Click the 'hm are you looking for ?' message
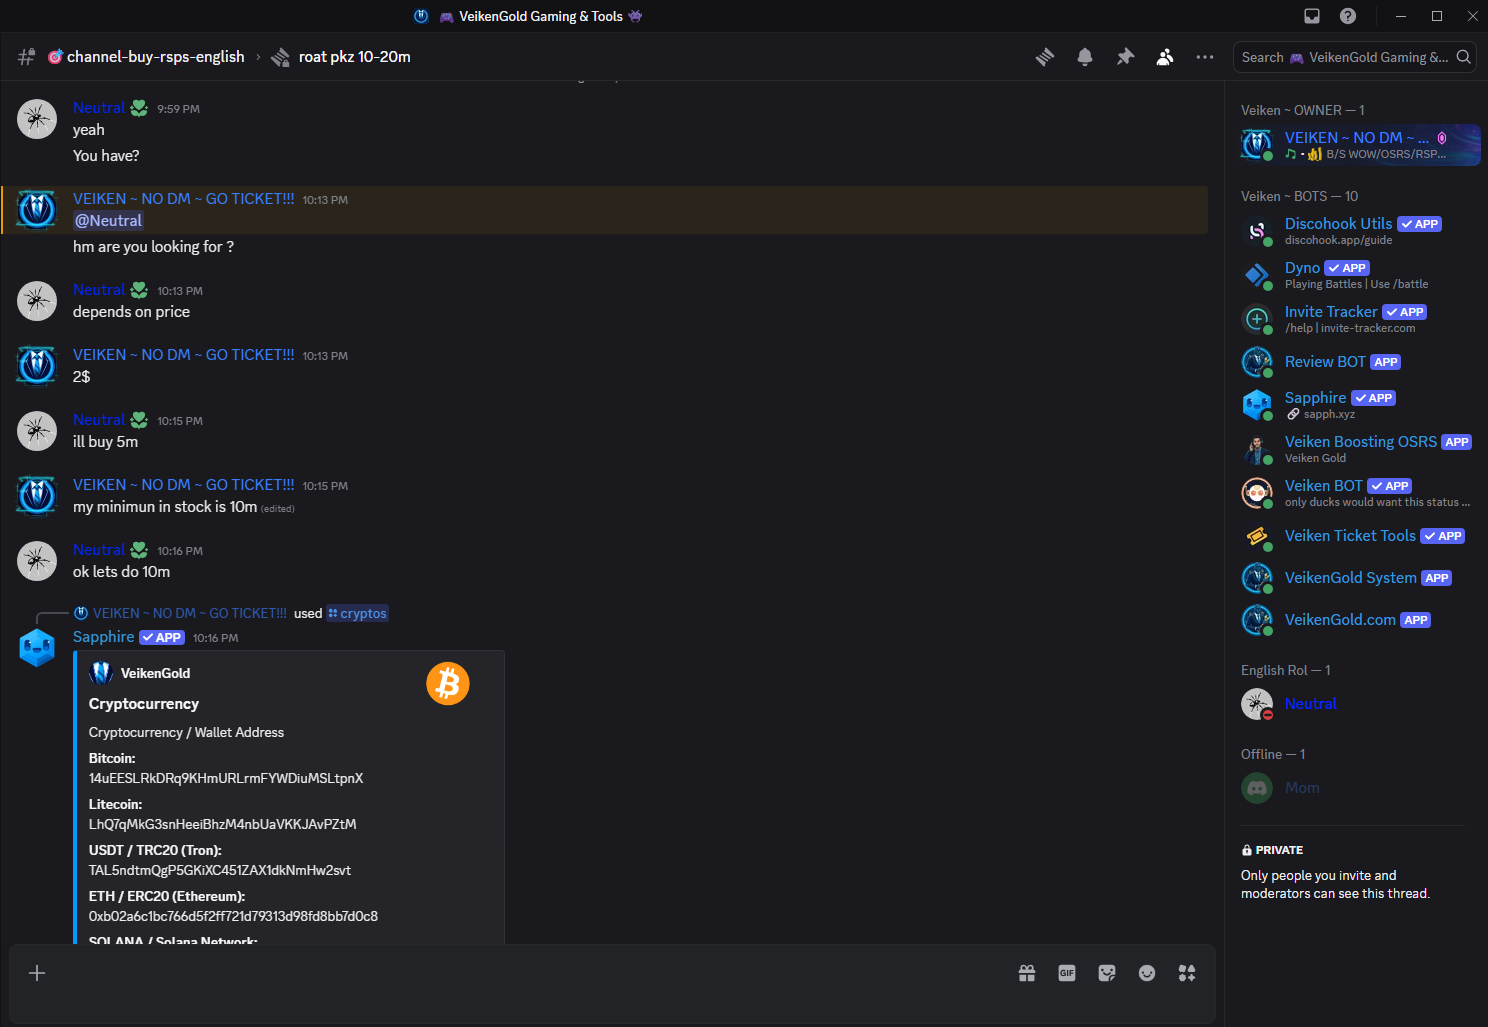1488x1027 pixels. click(153, 247)
